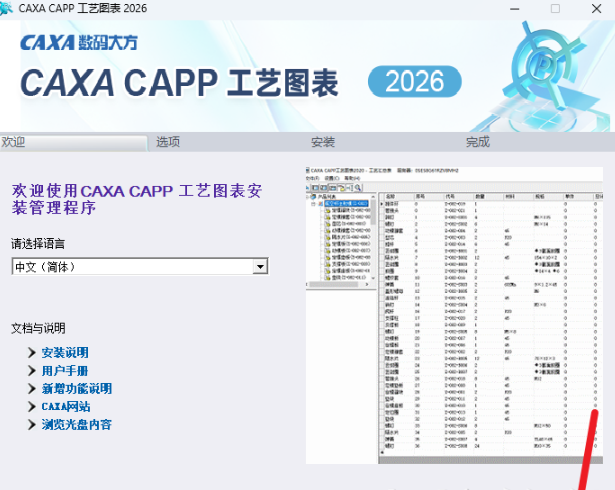The height and width of the screenshot is (490, 615).
Task: Close the CAXA CAPP installer window
Action: click(x=596, y=9)
